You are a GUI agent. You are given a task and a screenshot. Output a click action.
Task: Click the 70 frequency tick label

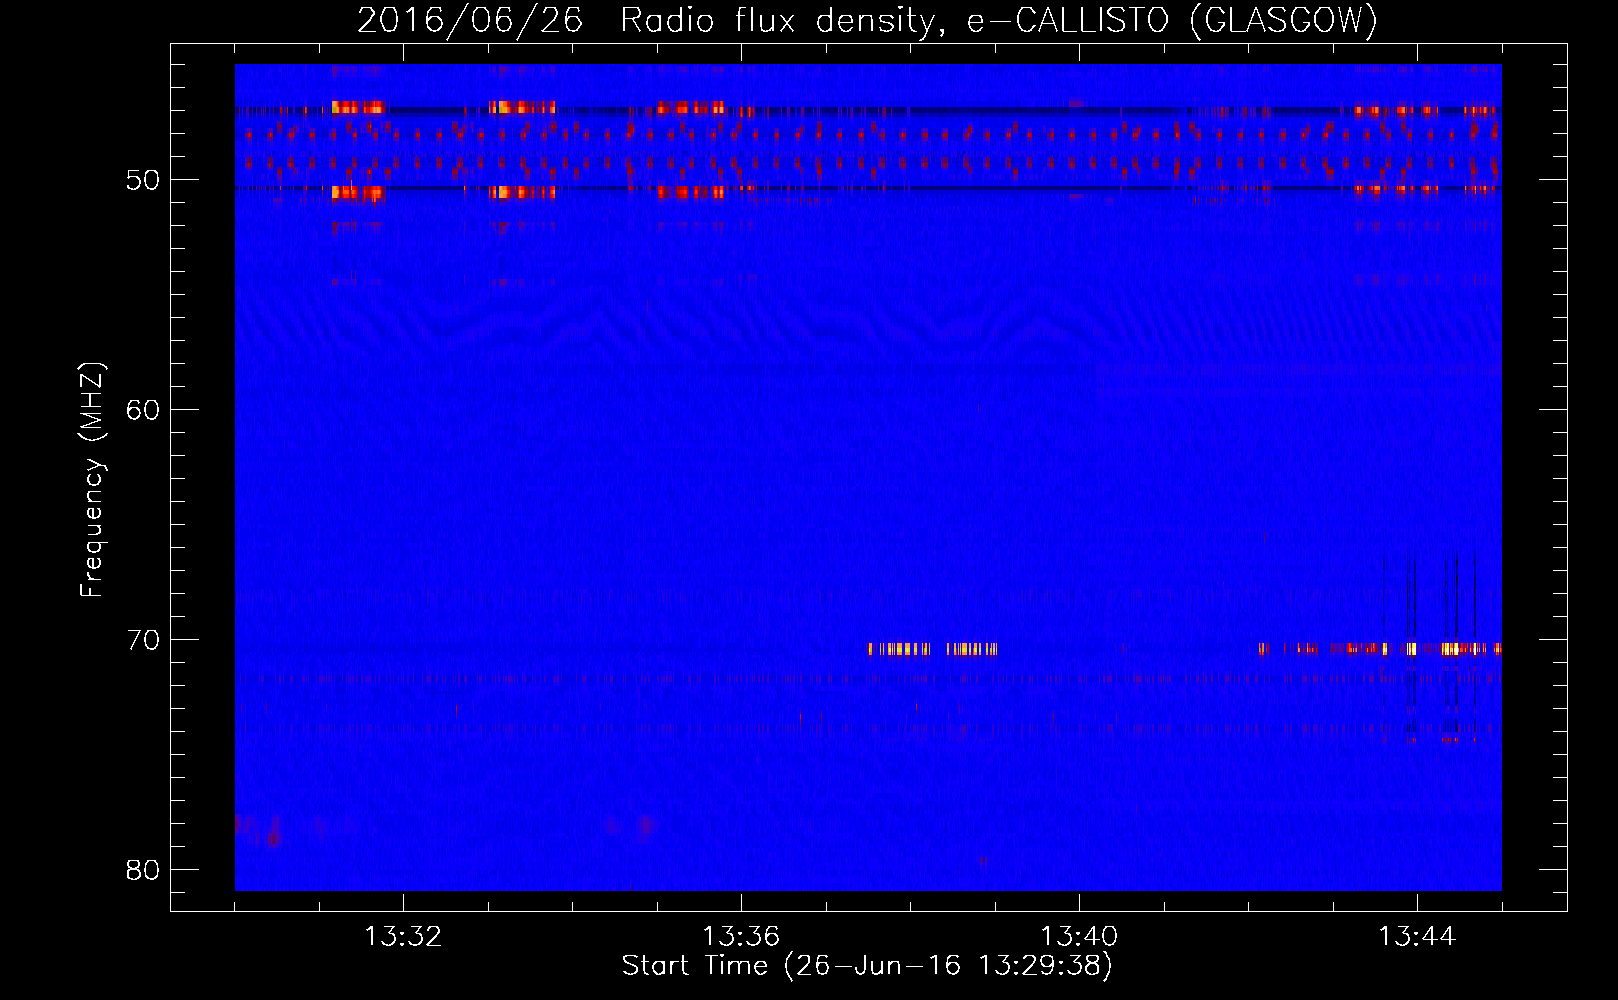click(143, 640)
